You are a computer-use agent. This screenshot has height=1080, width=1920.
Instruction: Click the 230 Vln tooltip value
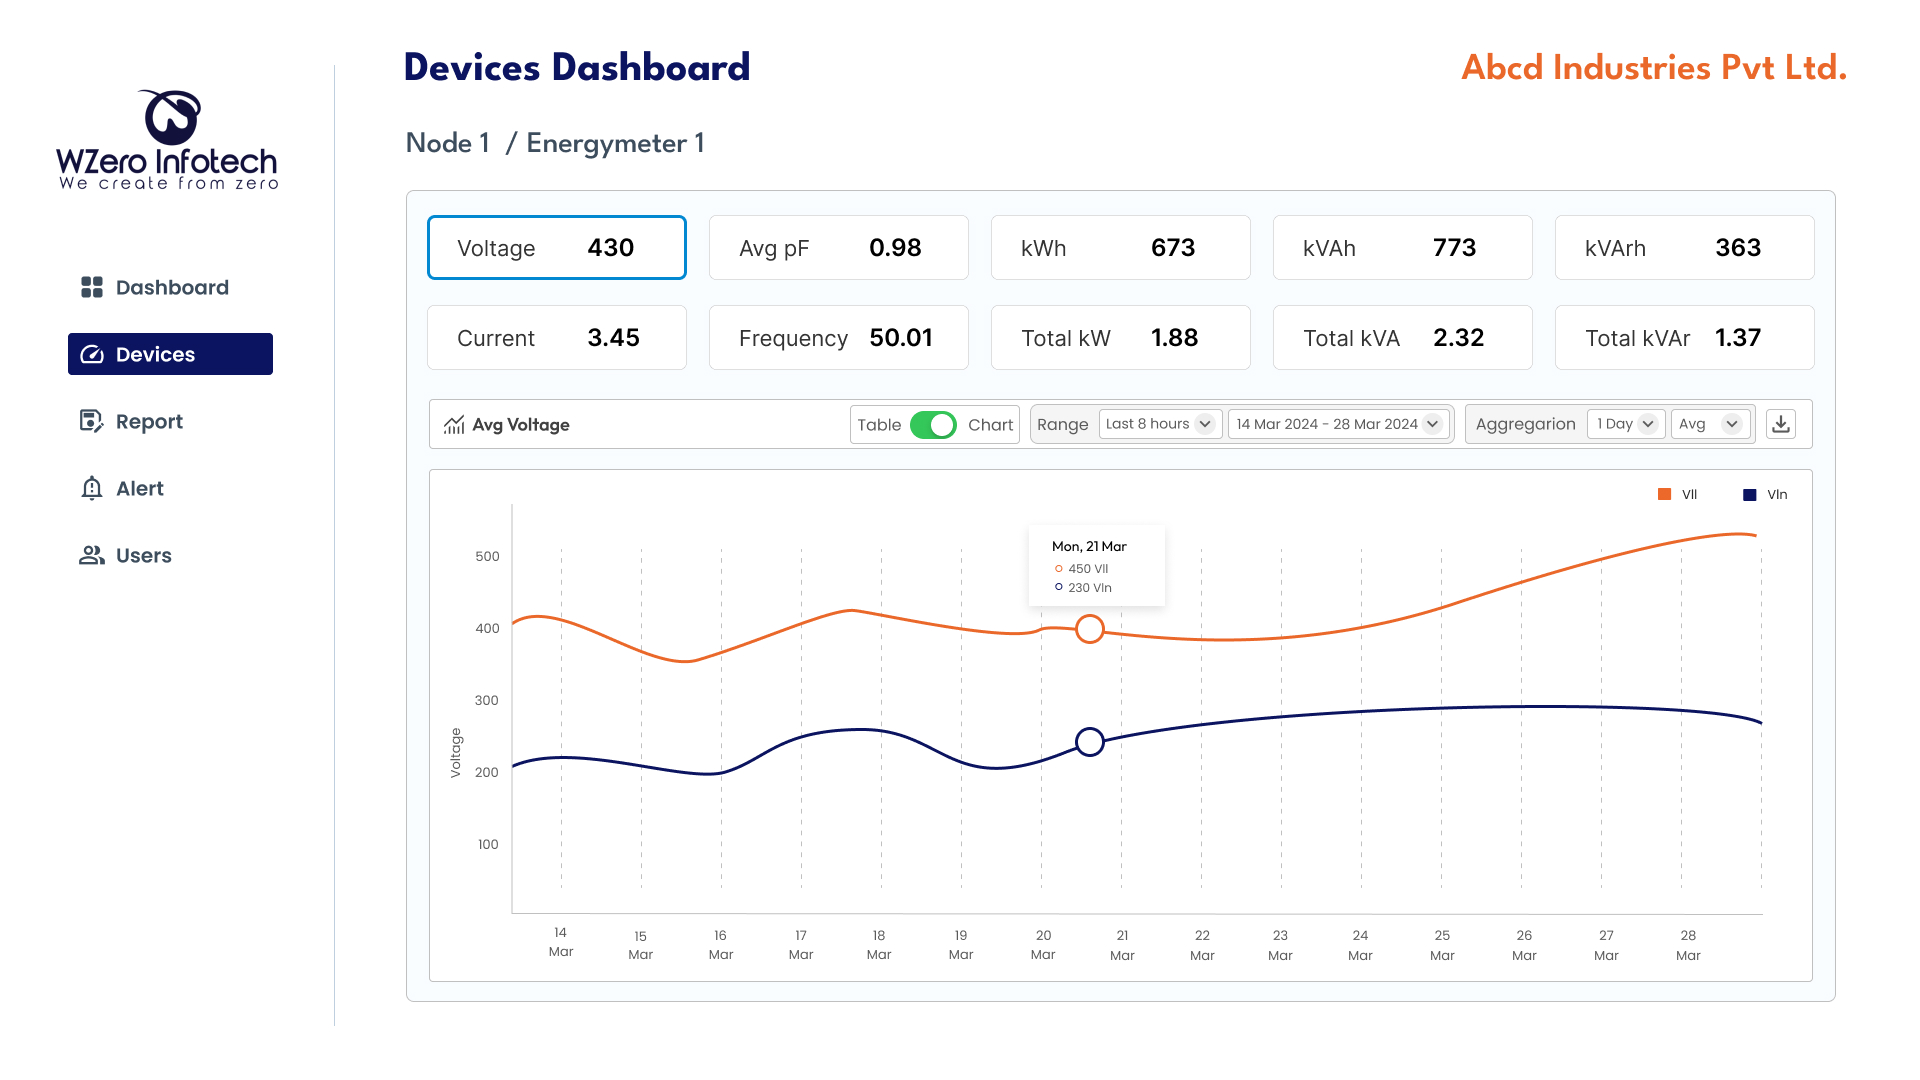coord(1090,587)
